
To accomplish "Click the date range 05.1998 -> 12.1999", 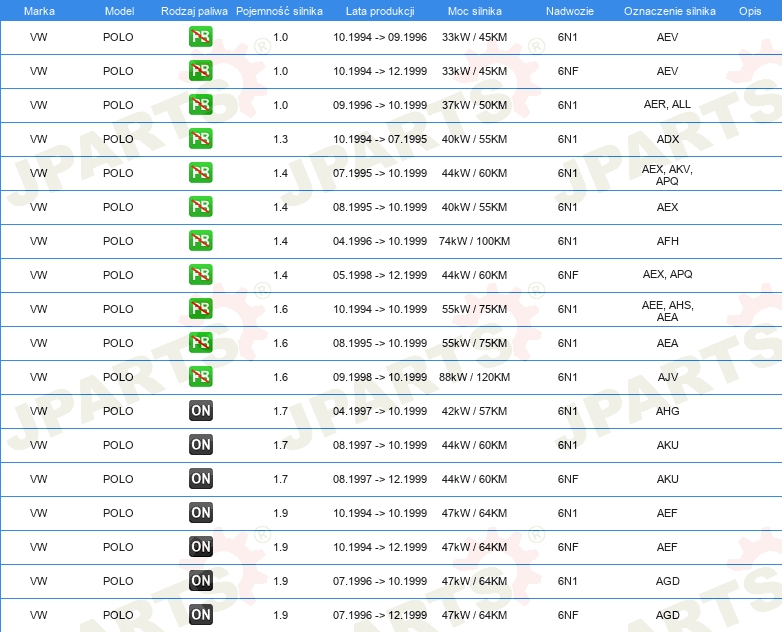I will [x=380, y=275].
